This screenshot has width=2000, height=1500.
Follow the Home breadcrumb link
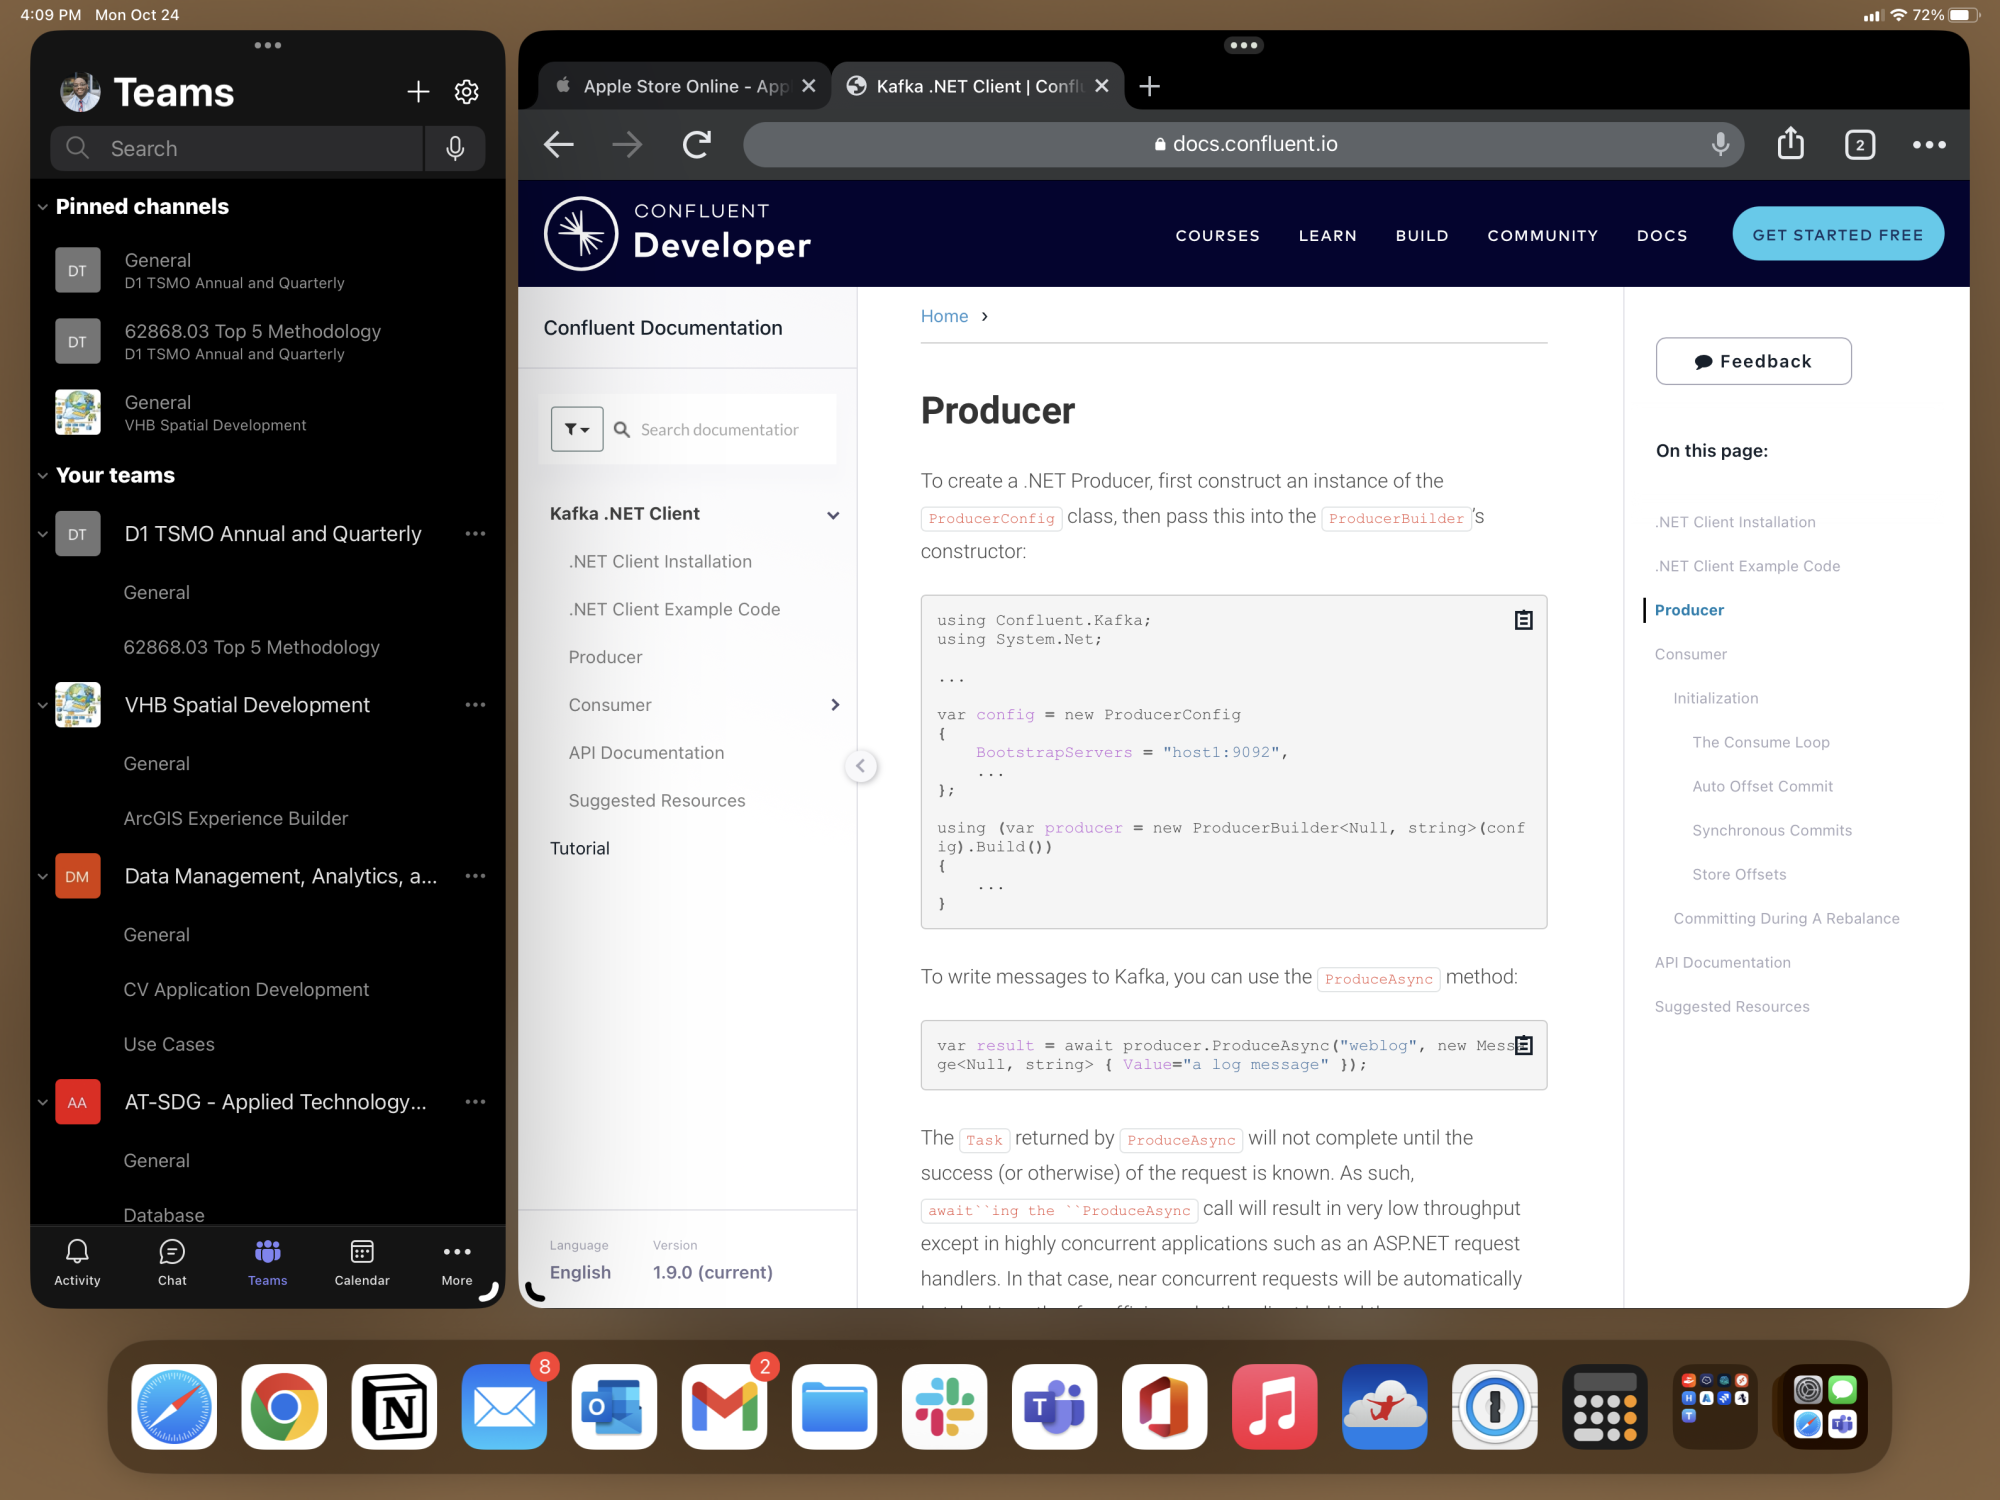click(944, 316)
